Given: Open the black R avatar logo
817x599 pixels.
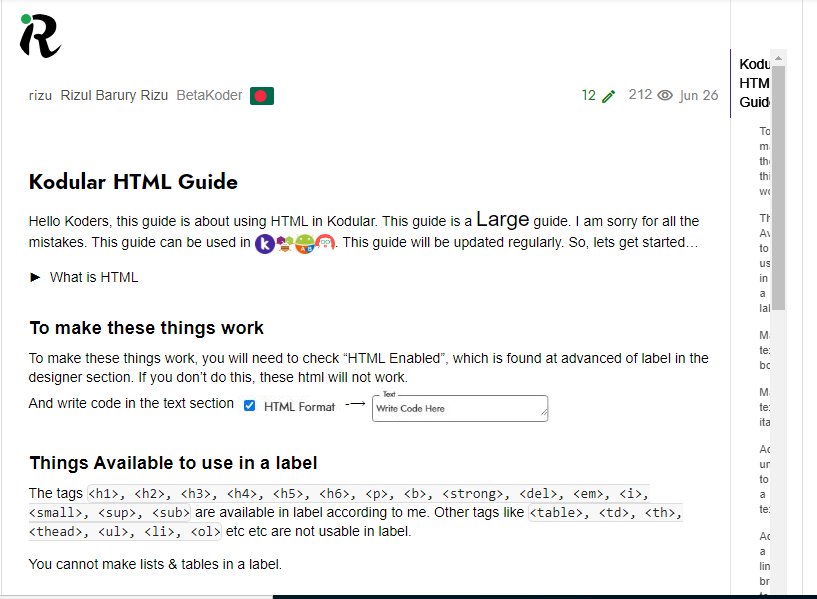Looking at the screenshot, I should click(x=40, y=35).
